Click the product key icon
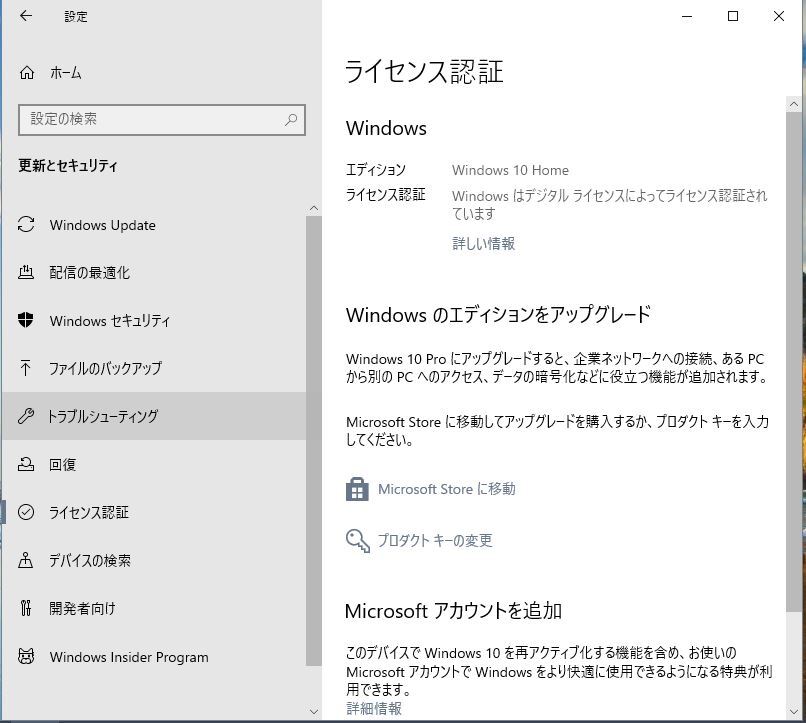 [x=358, y=541]
